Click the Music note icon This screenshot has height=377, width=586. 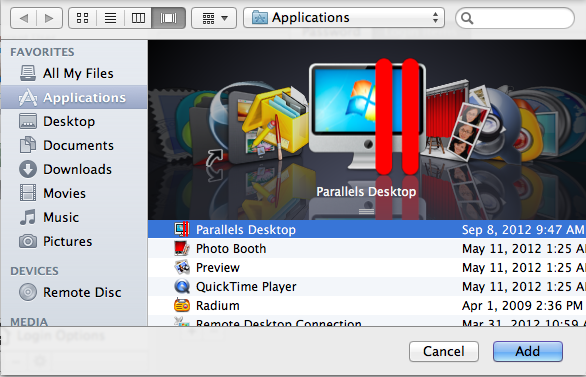28,217
